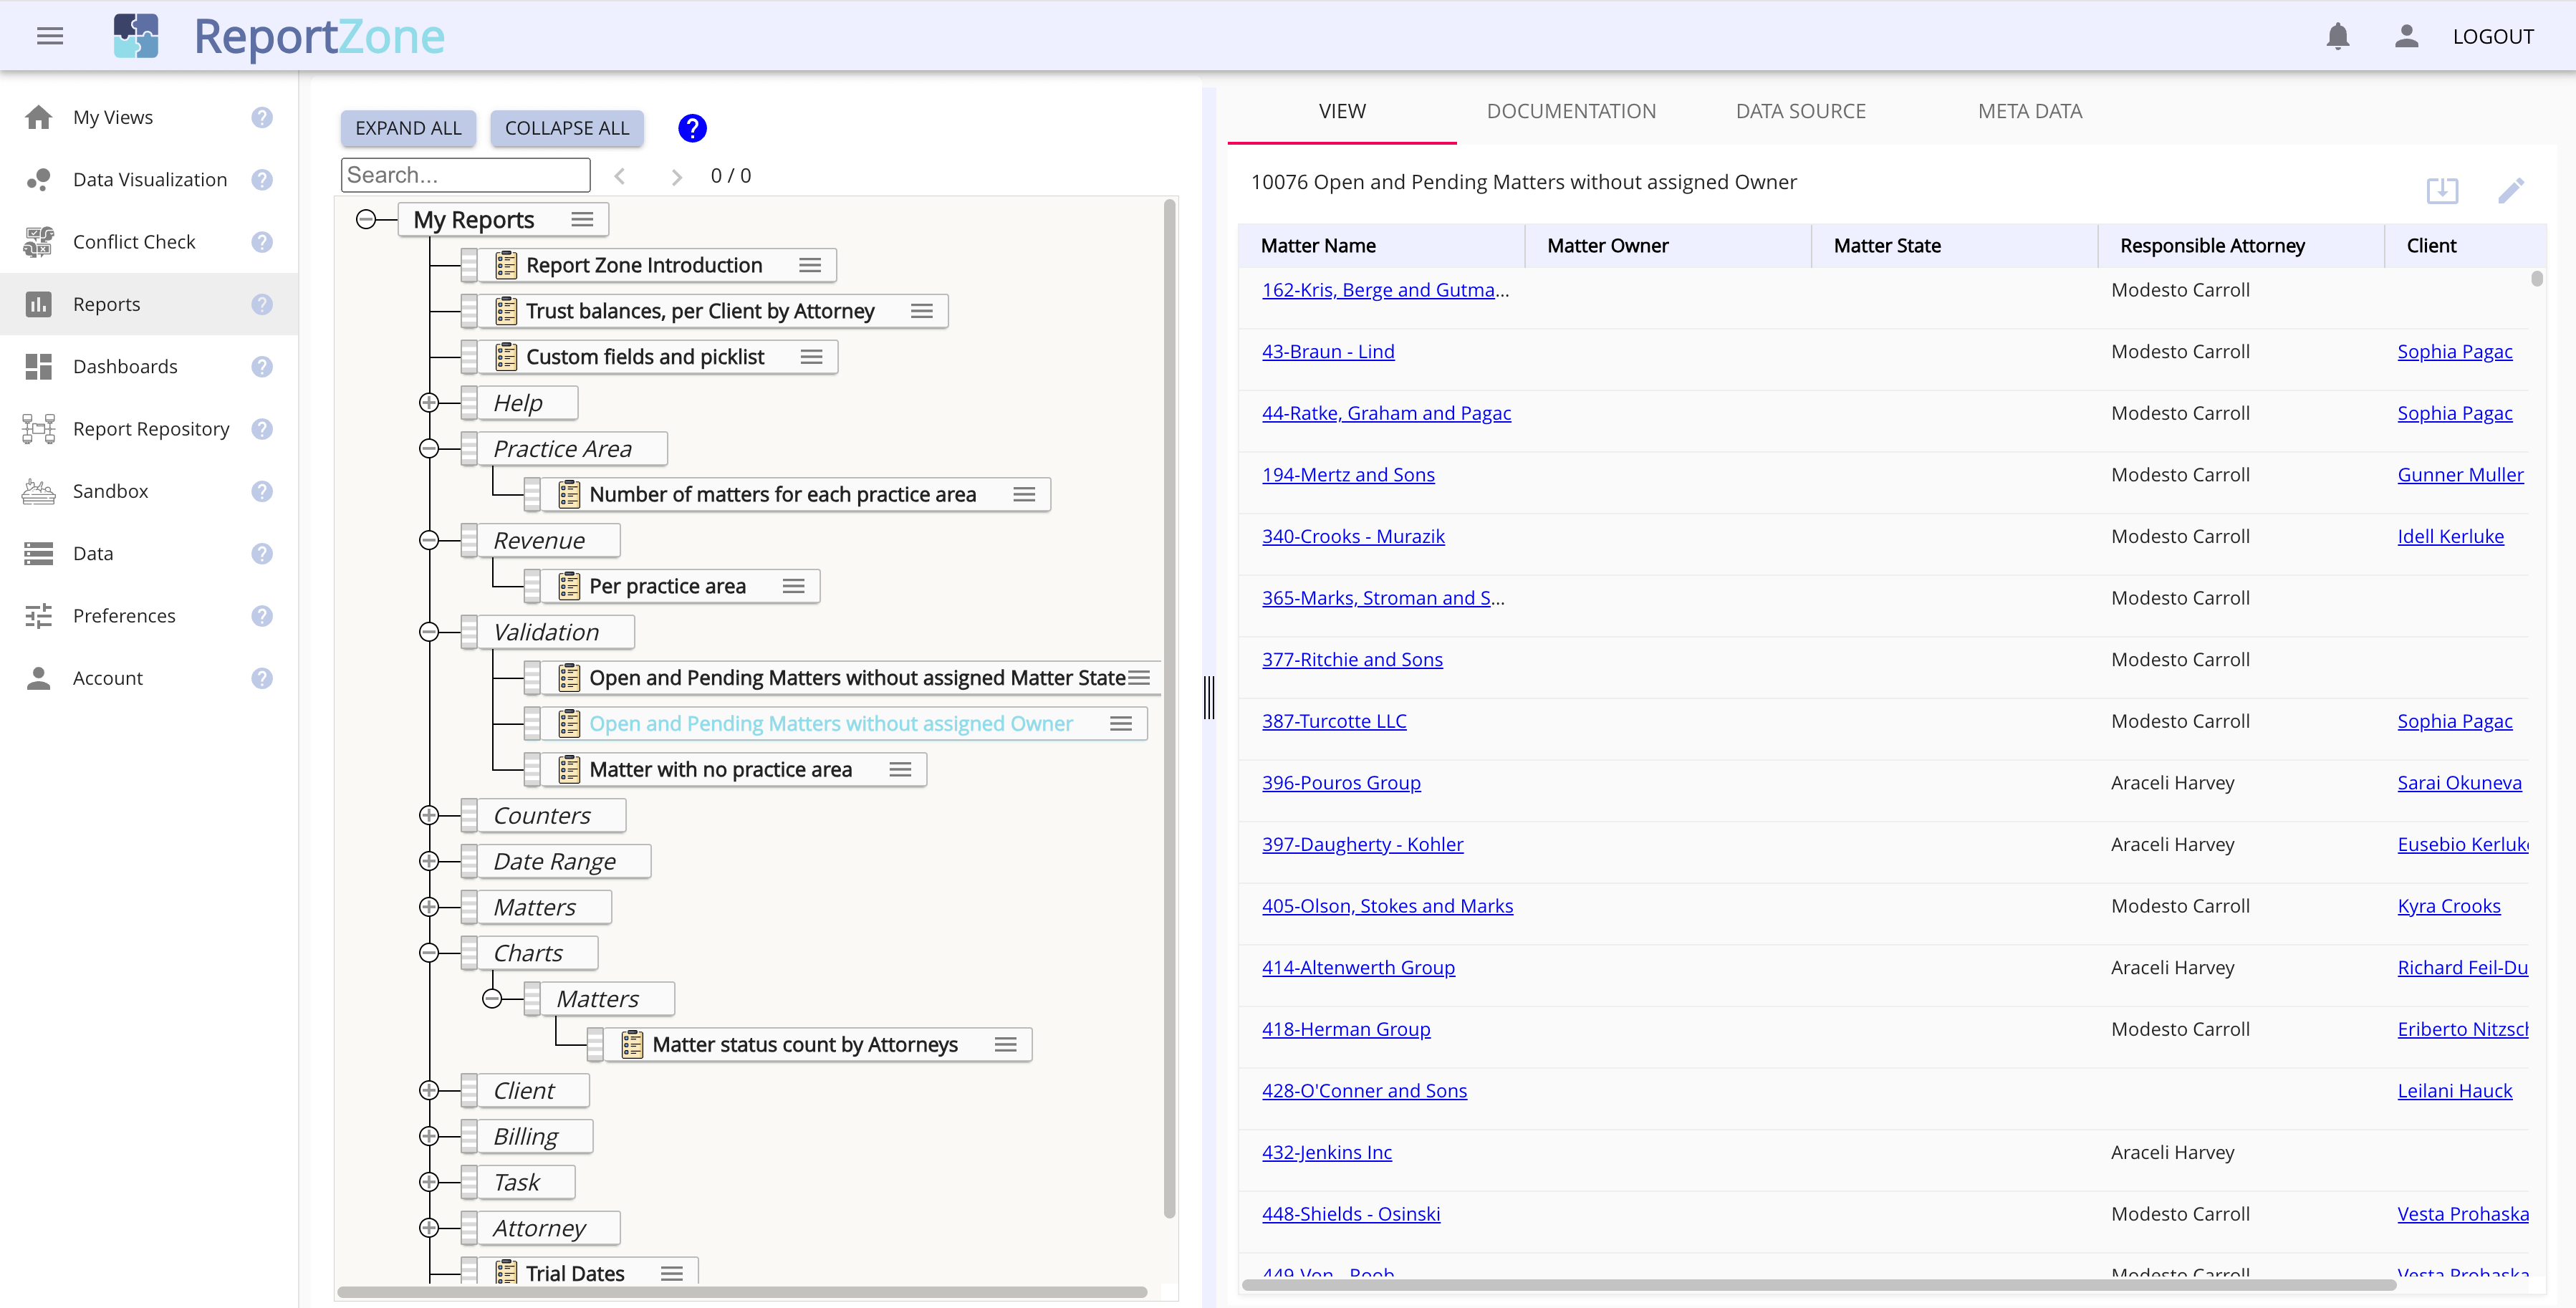Image resolution: width=2576 pixels, height=1308 pixels.
Task: Click the Conflict Check icon
Action: pyautogui.click(x=39, y=242)
